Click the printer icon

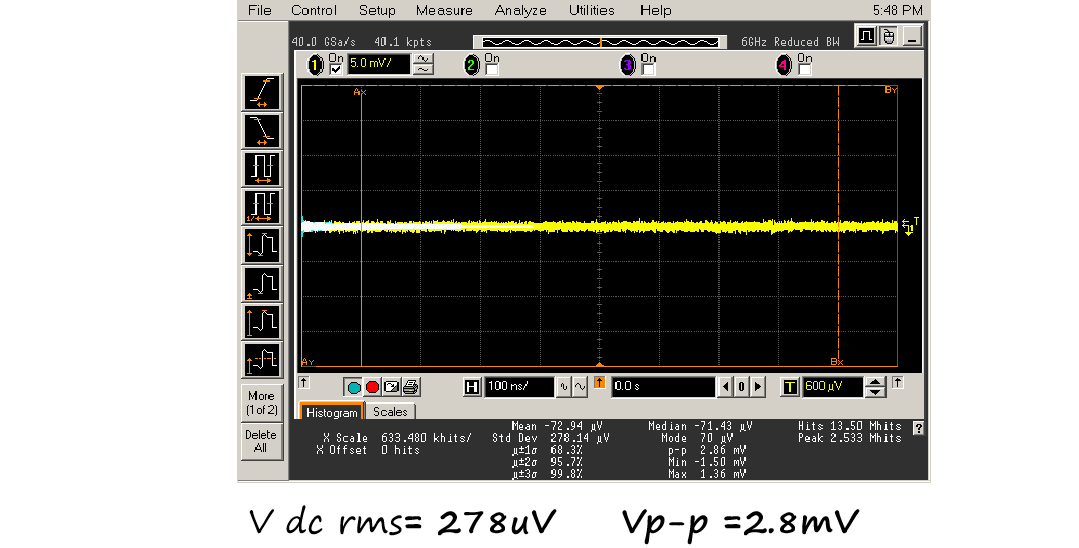(410, 387)
